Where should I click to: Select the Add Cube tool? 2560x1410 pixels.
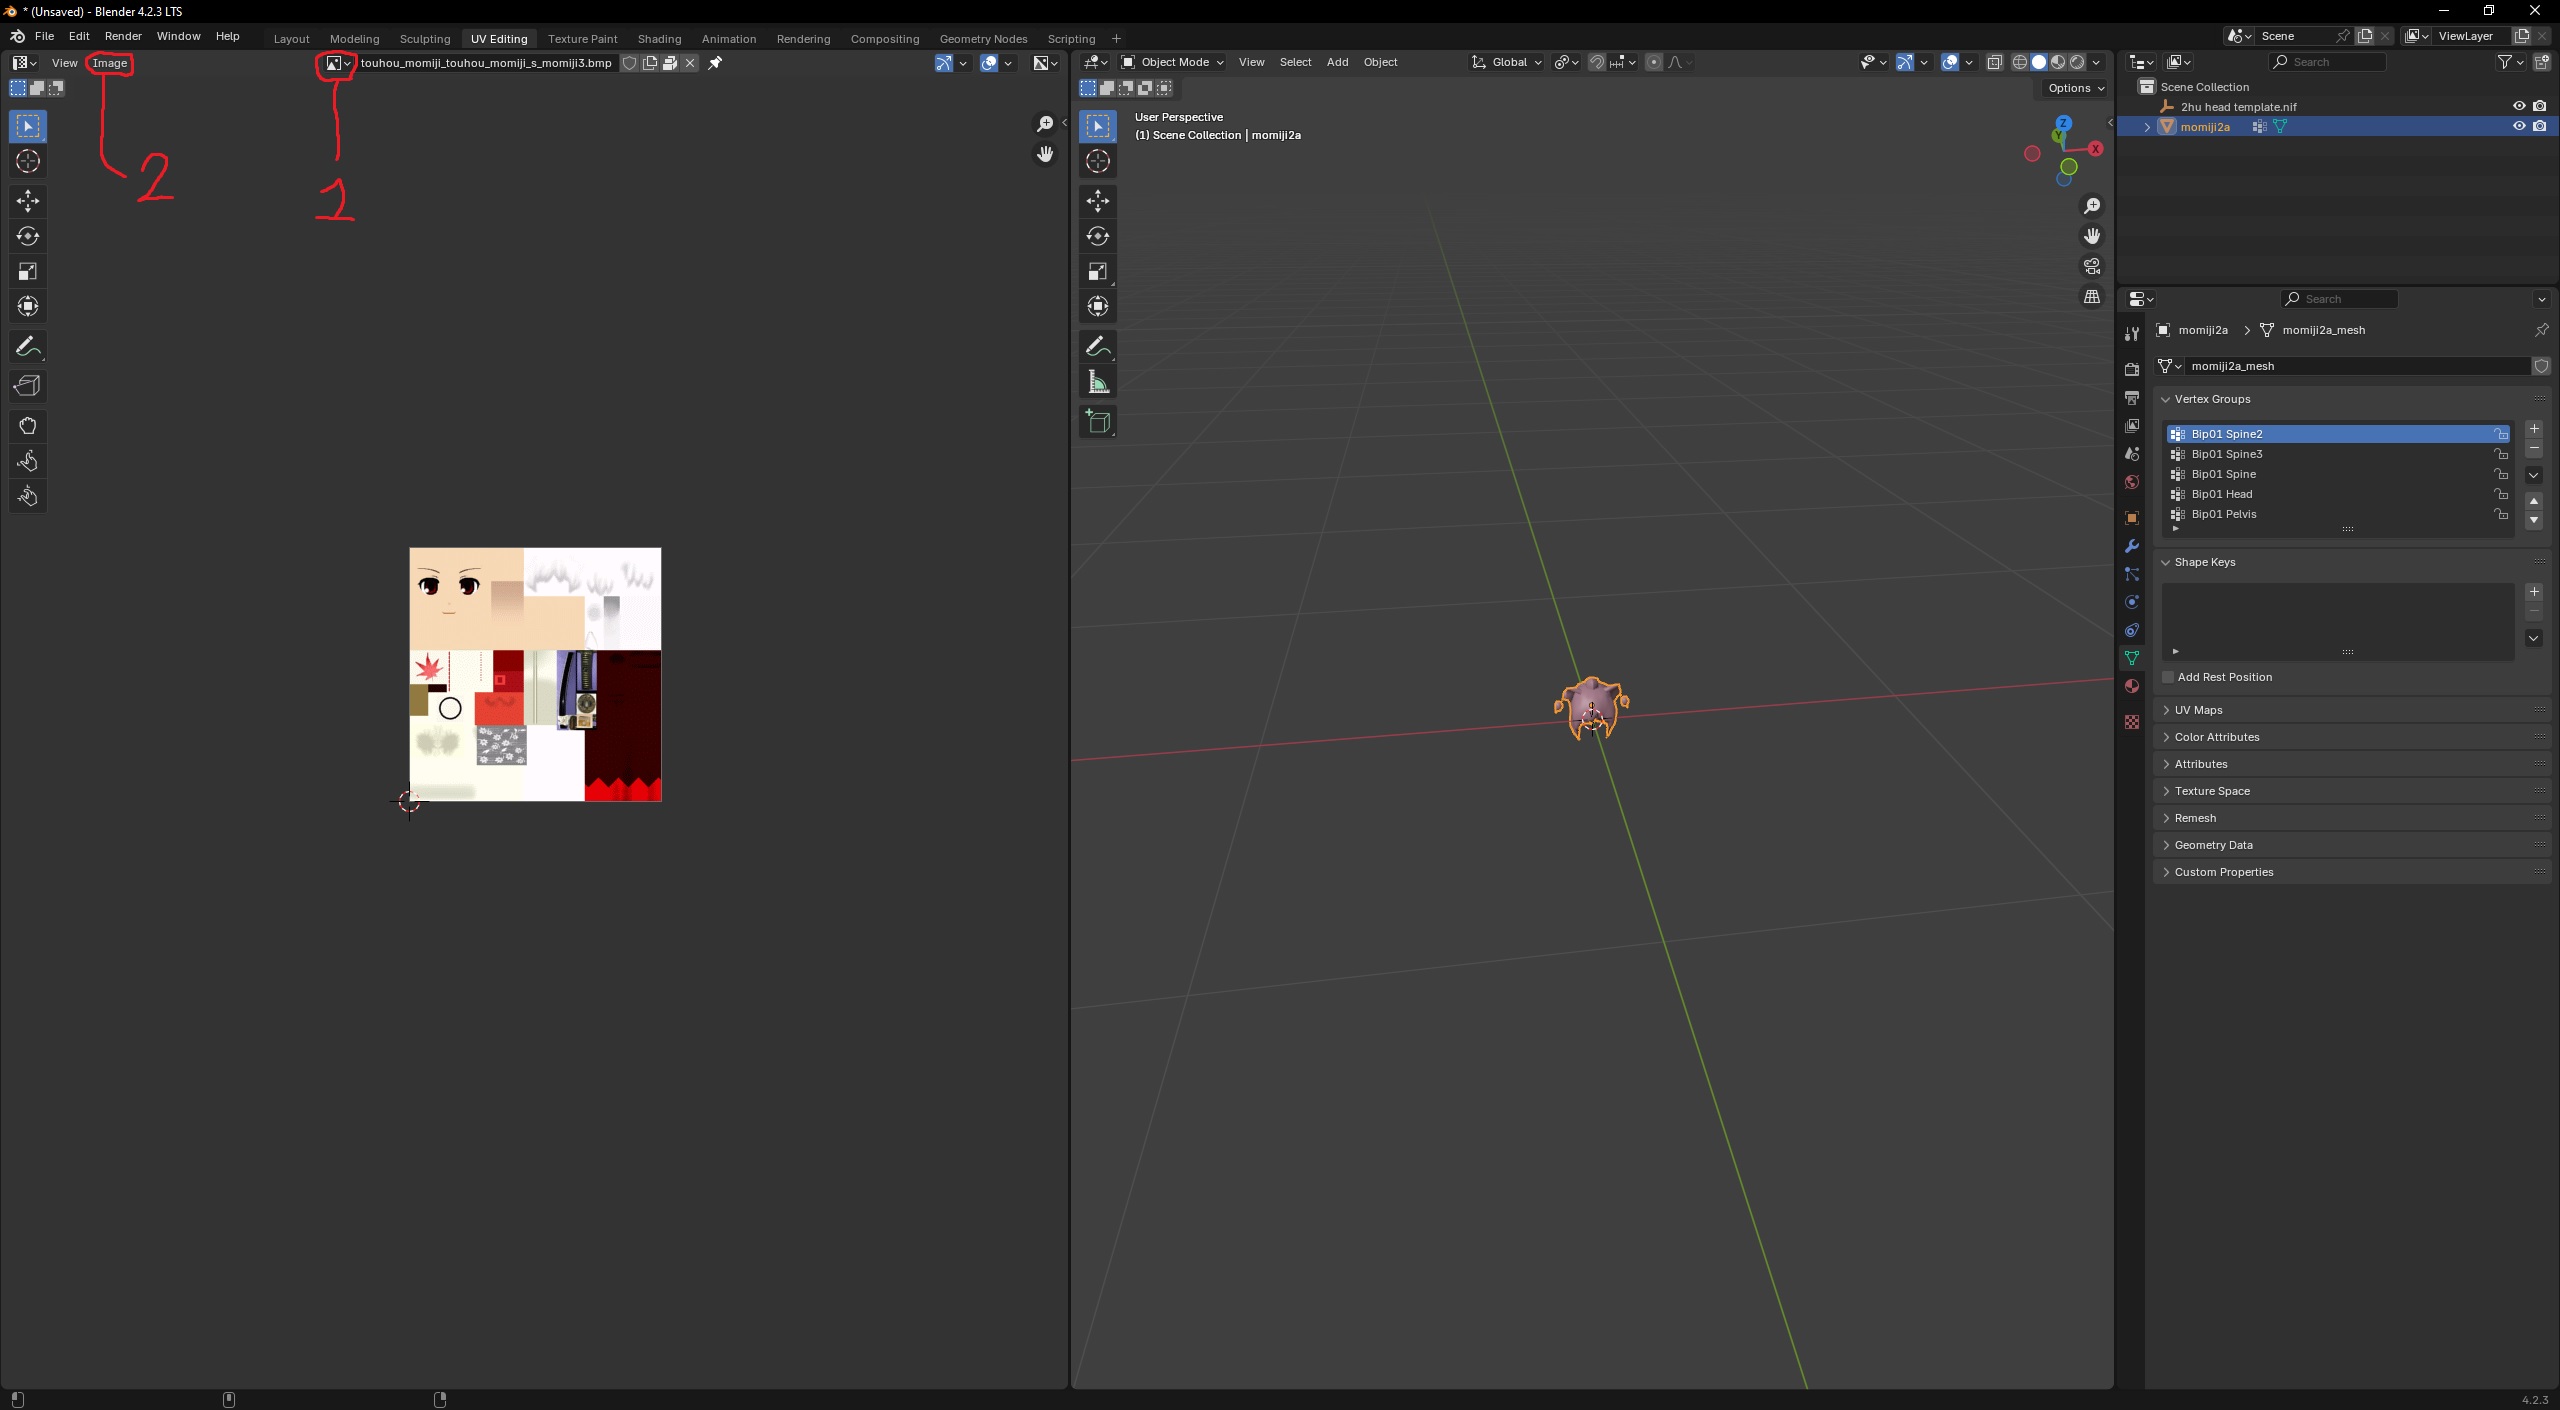click(1097, 422)
